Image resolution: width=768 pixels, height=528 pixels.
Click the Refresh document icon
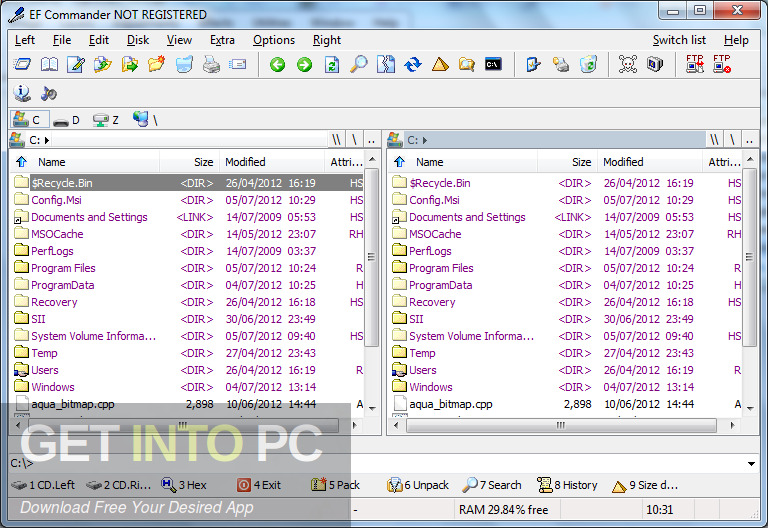tap(332, 64)
